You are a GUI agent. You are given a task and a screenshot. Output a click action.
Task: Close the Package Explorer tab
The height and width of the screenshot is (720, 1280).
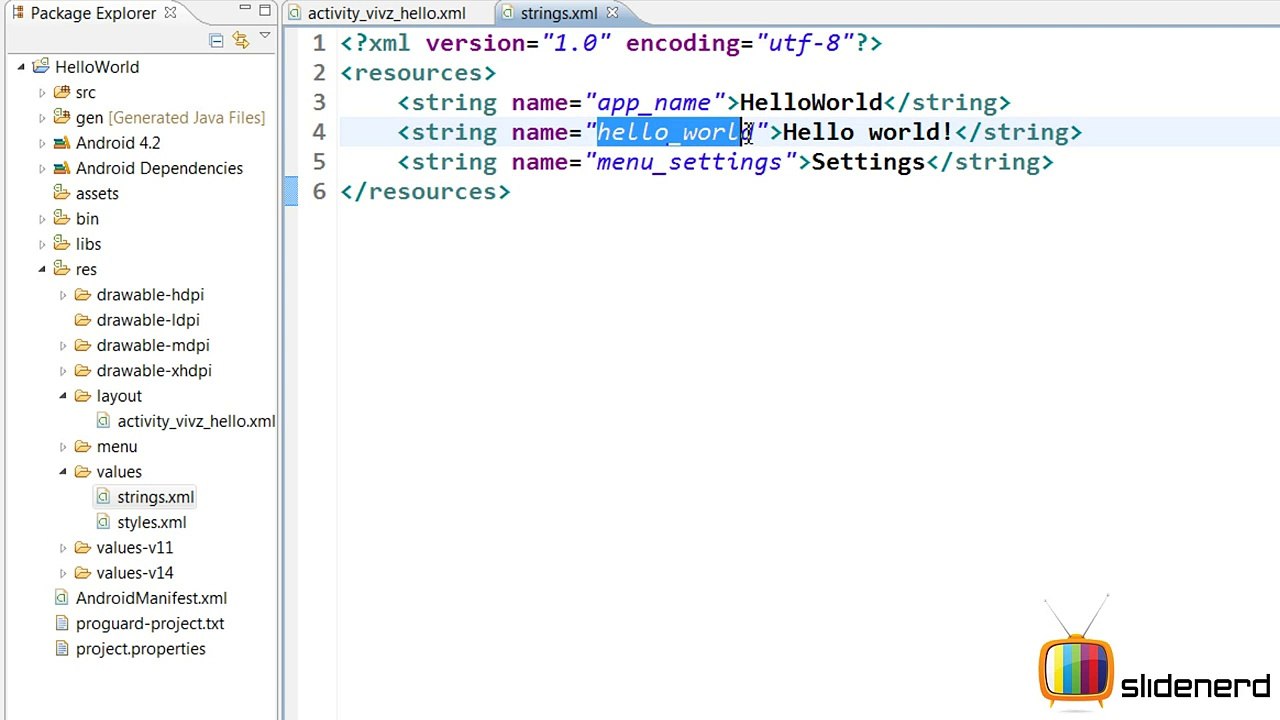pos(170,13)
